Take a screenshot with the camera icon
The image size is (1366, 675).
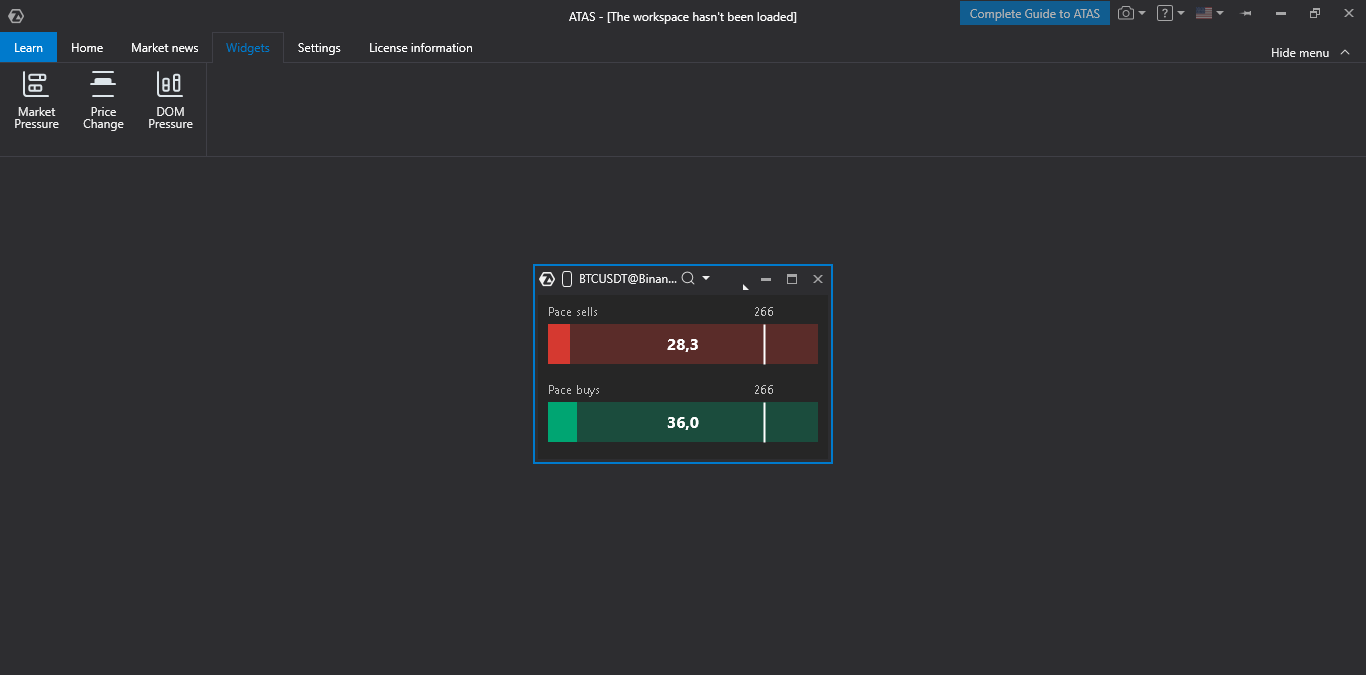pos(1126,13)
